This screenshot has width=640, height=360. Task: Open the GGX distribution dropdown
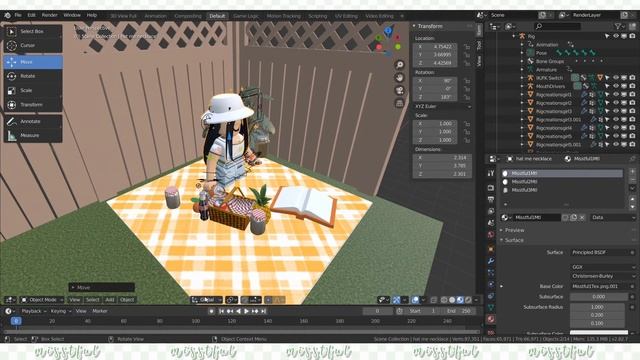pyautogui.click(x=603, y=267)
